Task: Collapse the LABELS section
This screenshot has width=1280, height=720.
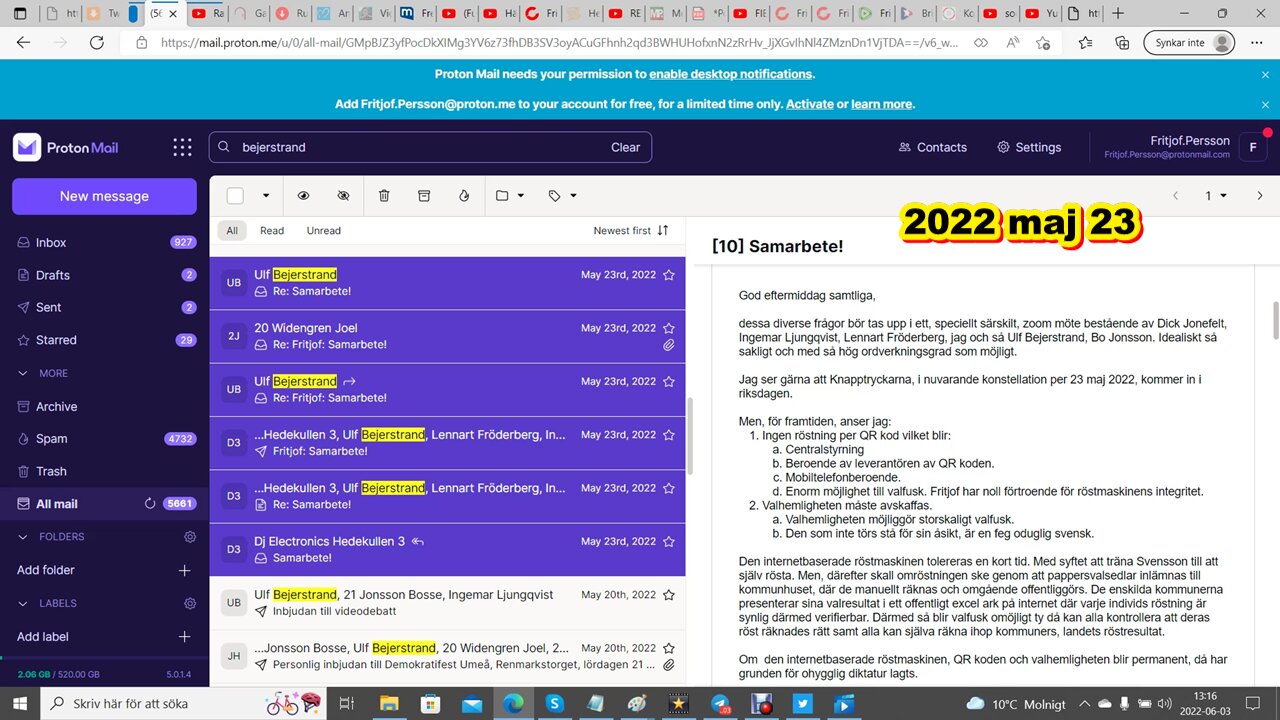Action: coord(23,604)
